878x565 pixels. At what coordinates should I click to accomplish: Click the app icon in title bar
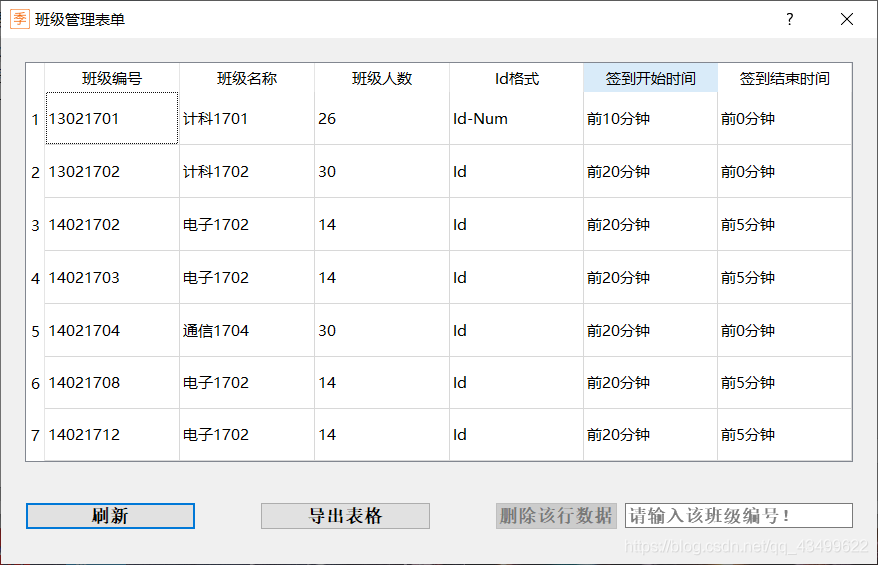pyautogui.click(x=20, y=19)
